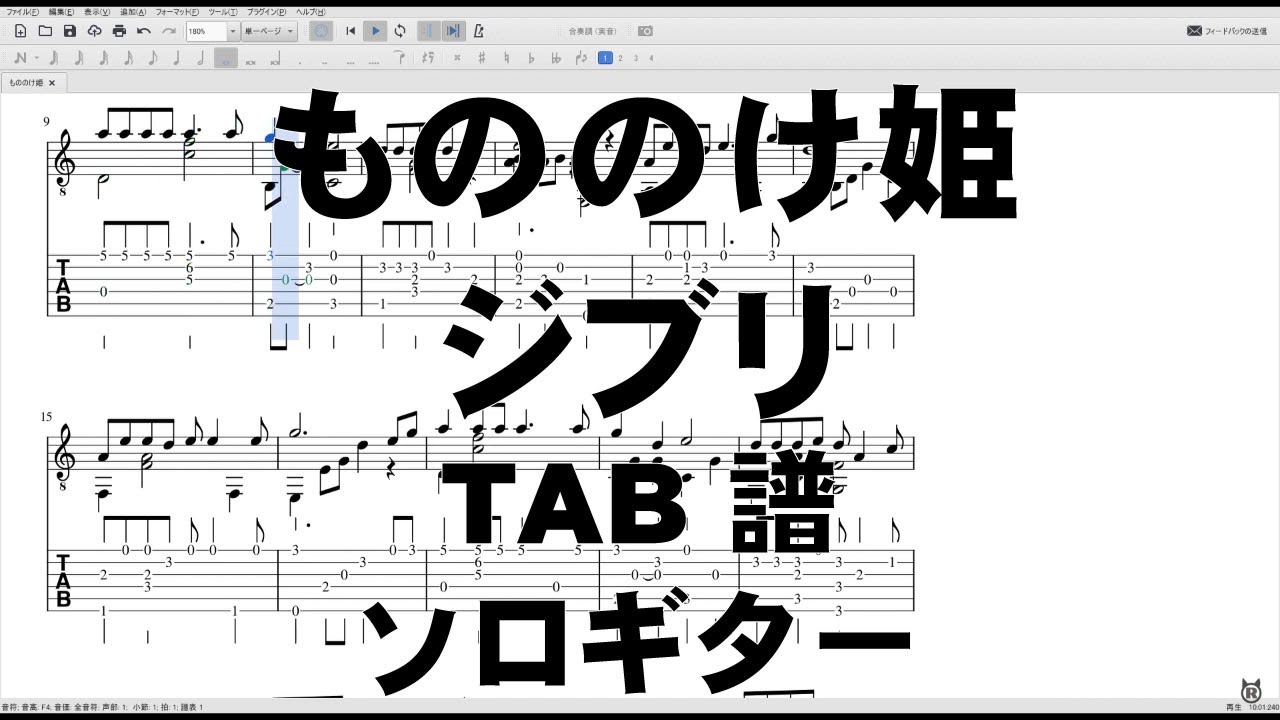Apply double flat accidental
Screen dimensions: 1280x720
pos(556,58)
